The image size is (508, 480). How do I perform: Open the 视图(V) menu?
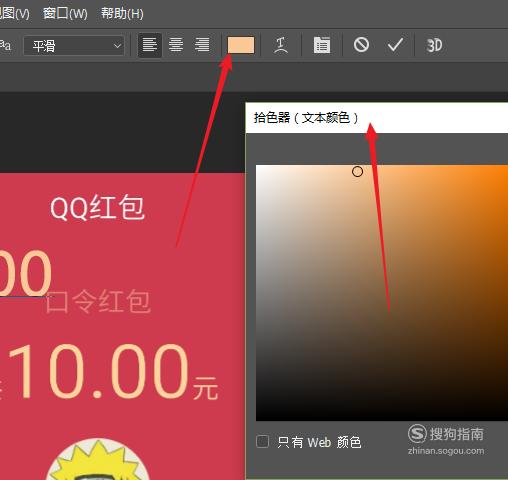(15, 13)
